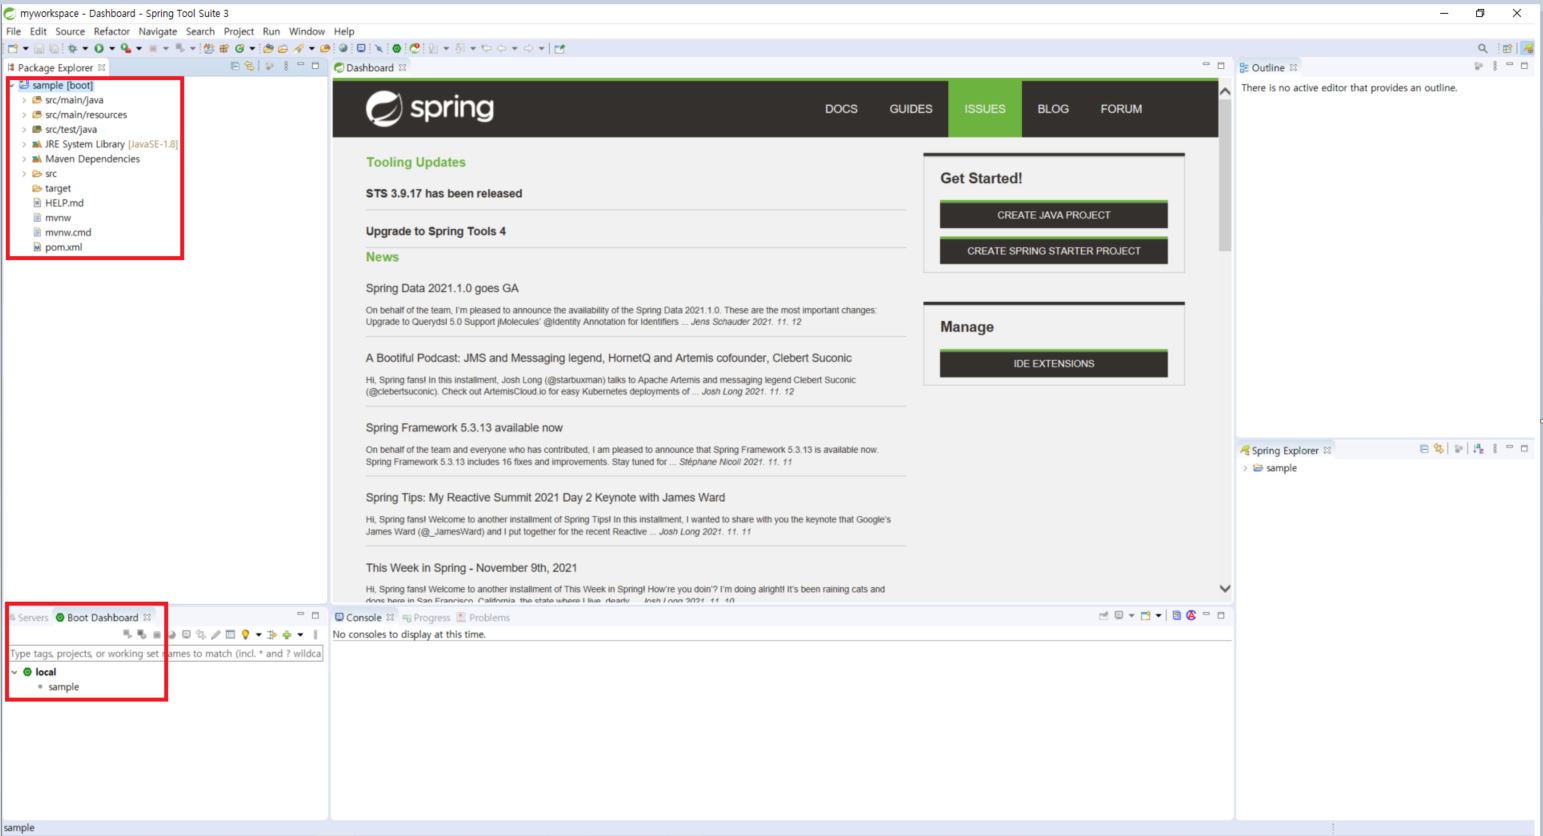Expand Maven Dependencies node
This screenshot has width=1543, height=836.
pos(24,159)
